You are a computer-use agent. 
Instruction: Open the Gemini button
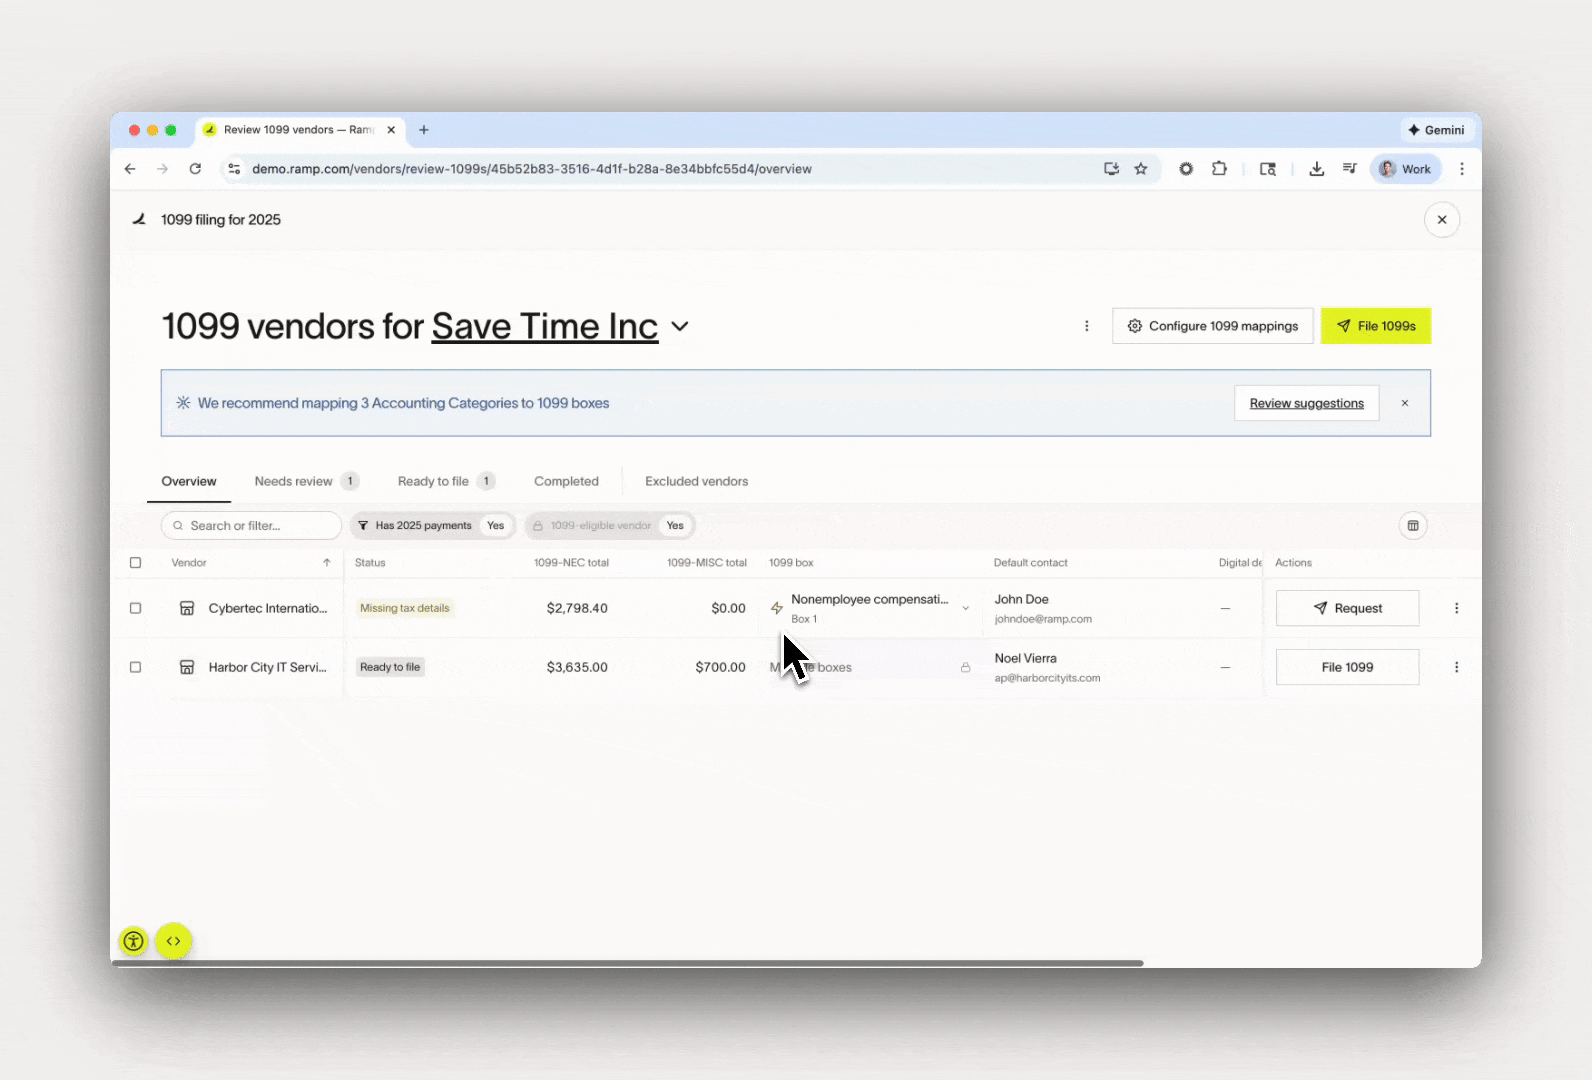coord(1436,130)
